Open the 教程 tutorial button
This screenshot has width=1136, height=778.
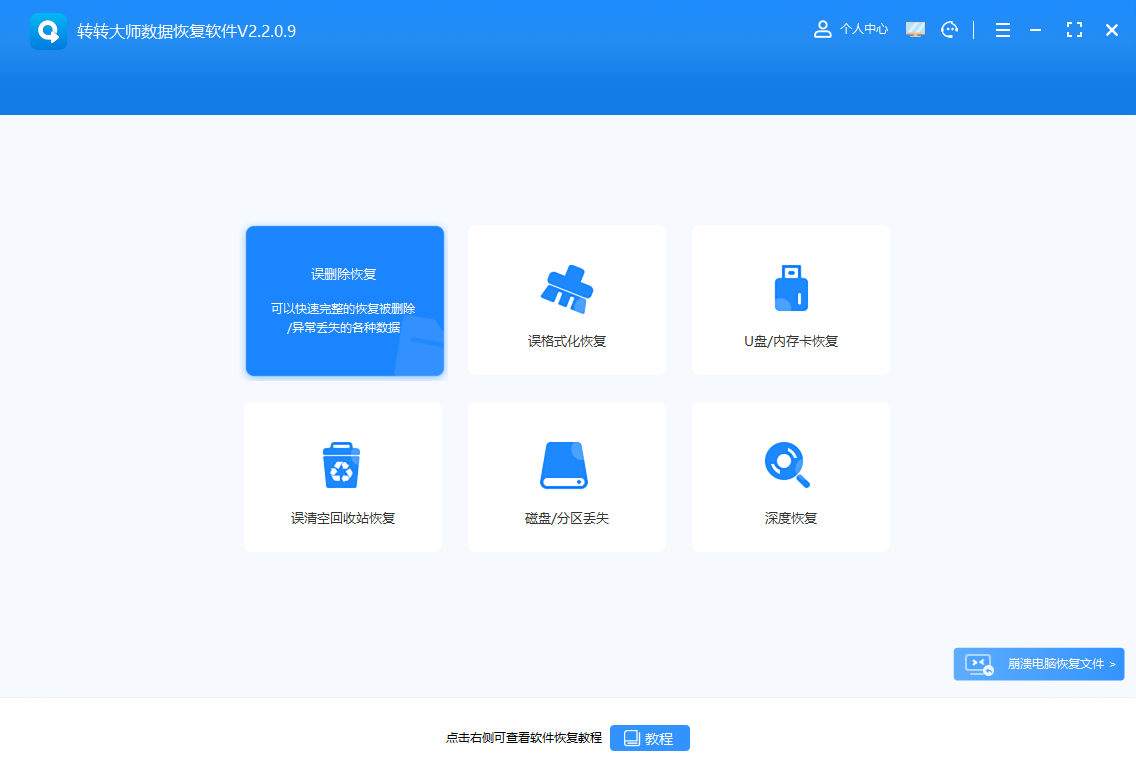(x=650, y=738)
